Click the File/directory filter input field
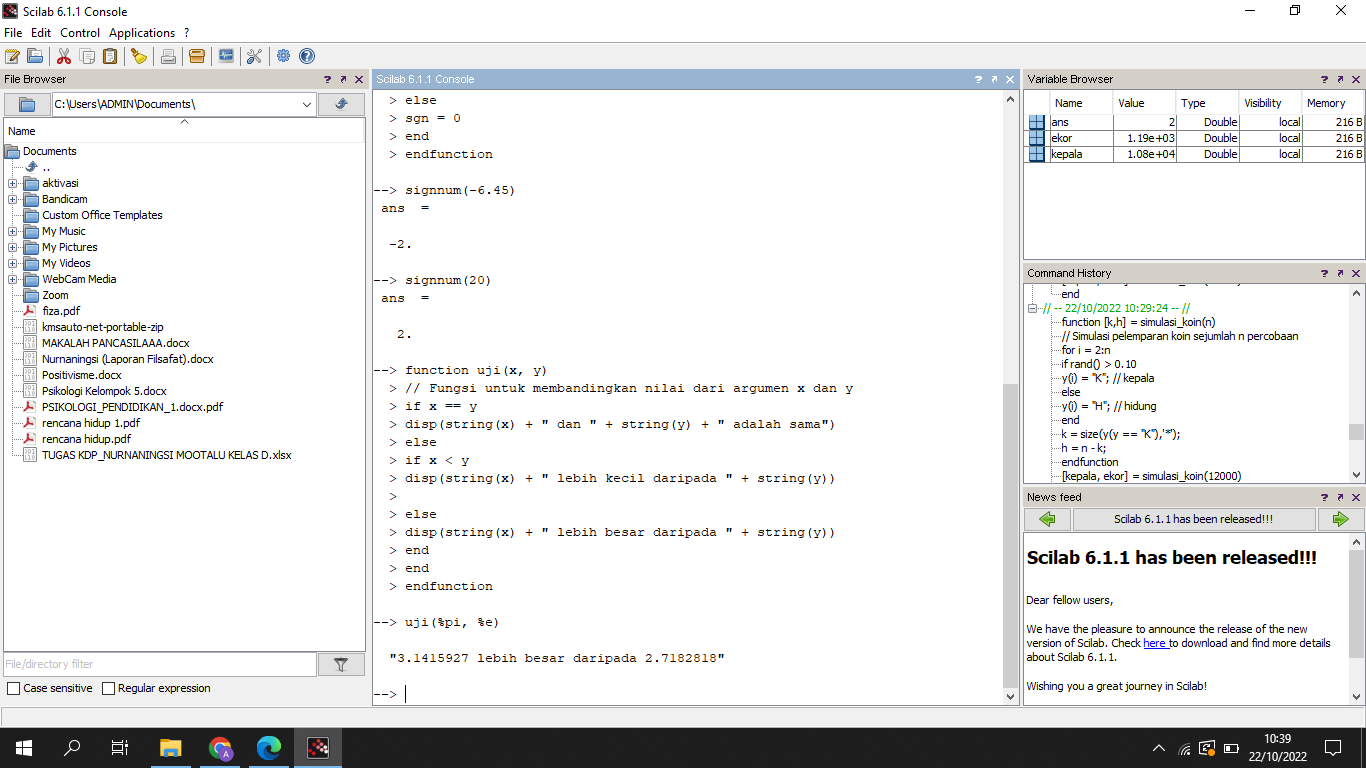The image size is (1366, 768). [160, 664]
